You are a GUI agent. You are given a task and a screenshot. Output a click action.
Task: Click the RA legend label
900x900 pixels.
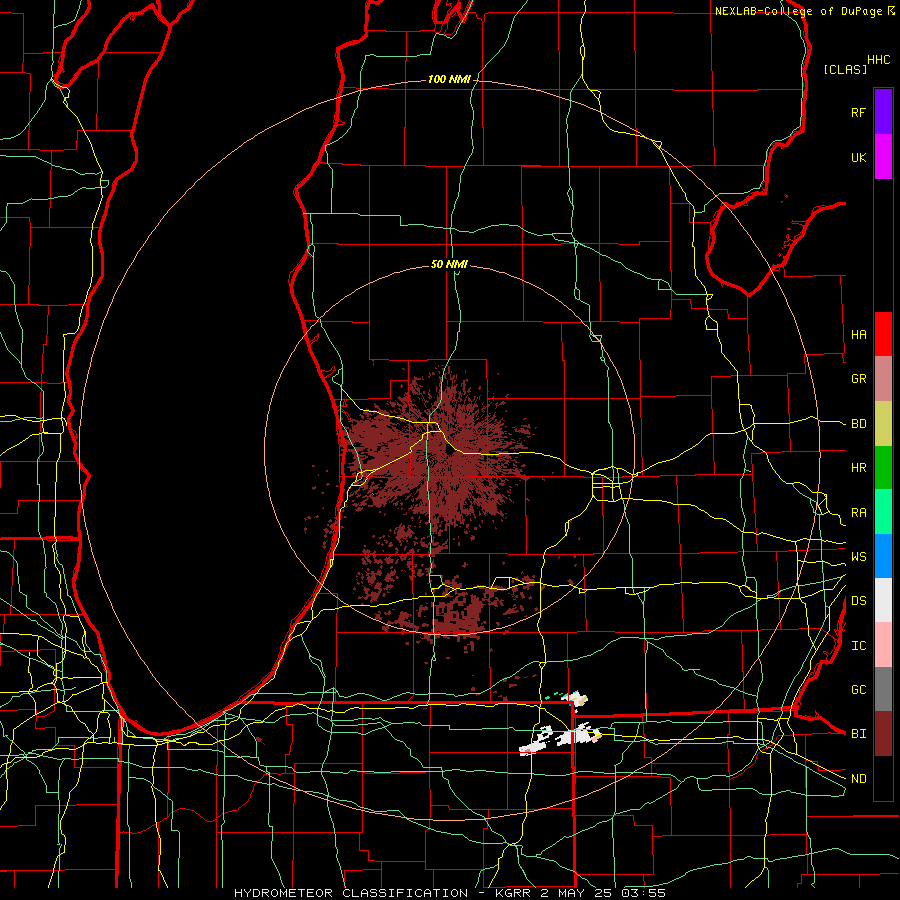[x=858, y=512]
